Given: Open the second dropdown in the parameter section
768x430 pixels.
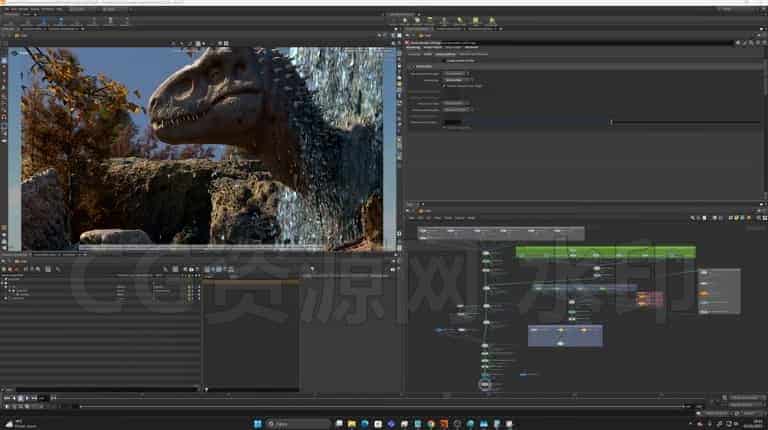Looking at the screenshot, I should (x=455, y=80).
